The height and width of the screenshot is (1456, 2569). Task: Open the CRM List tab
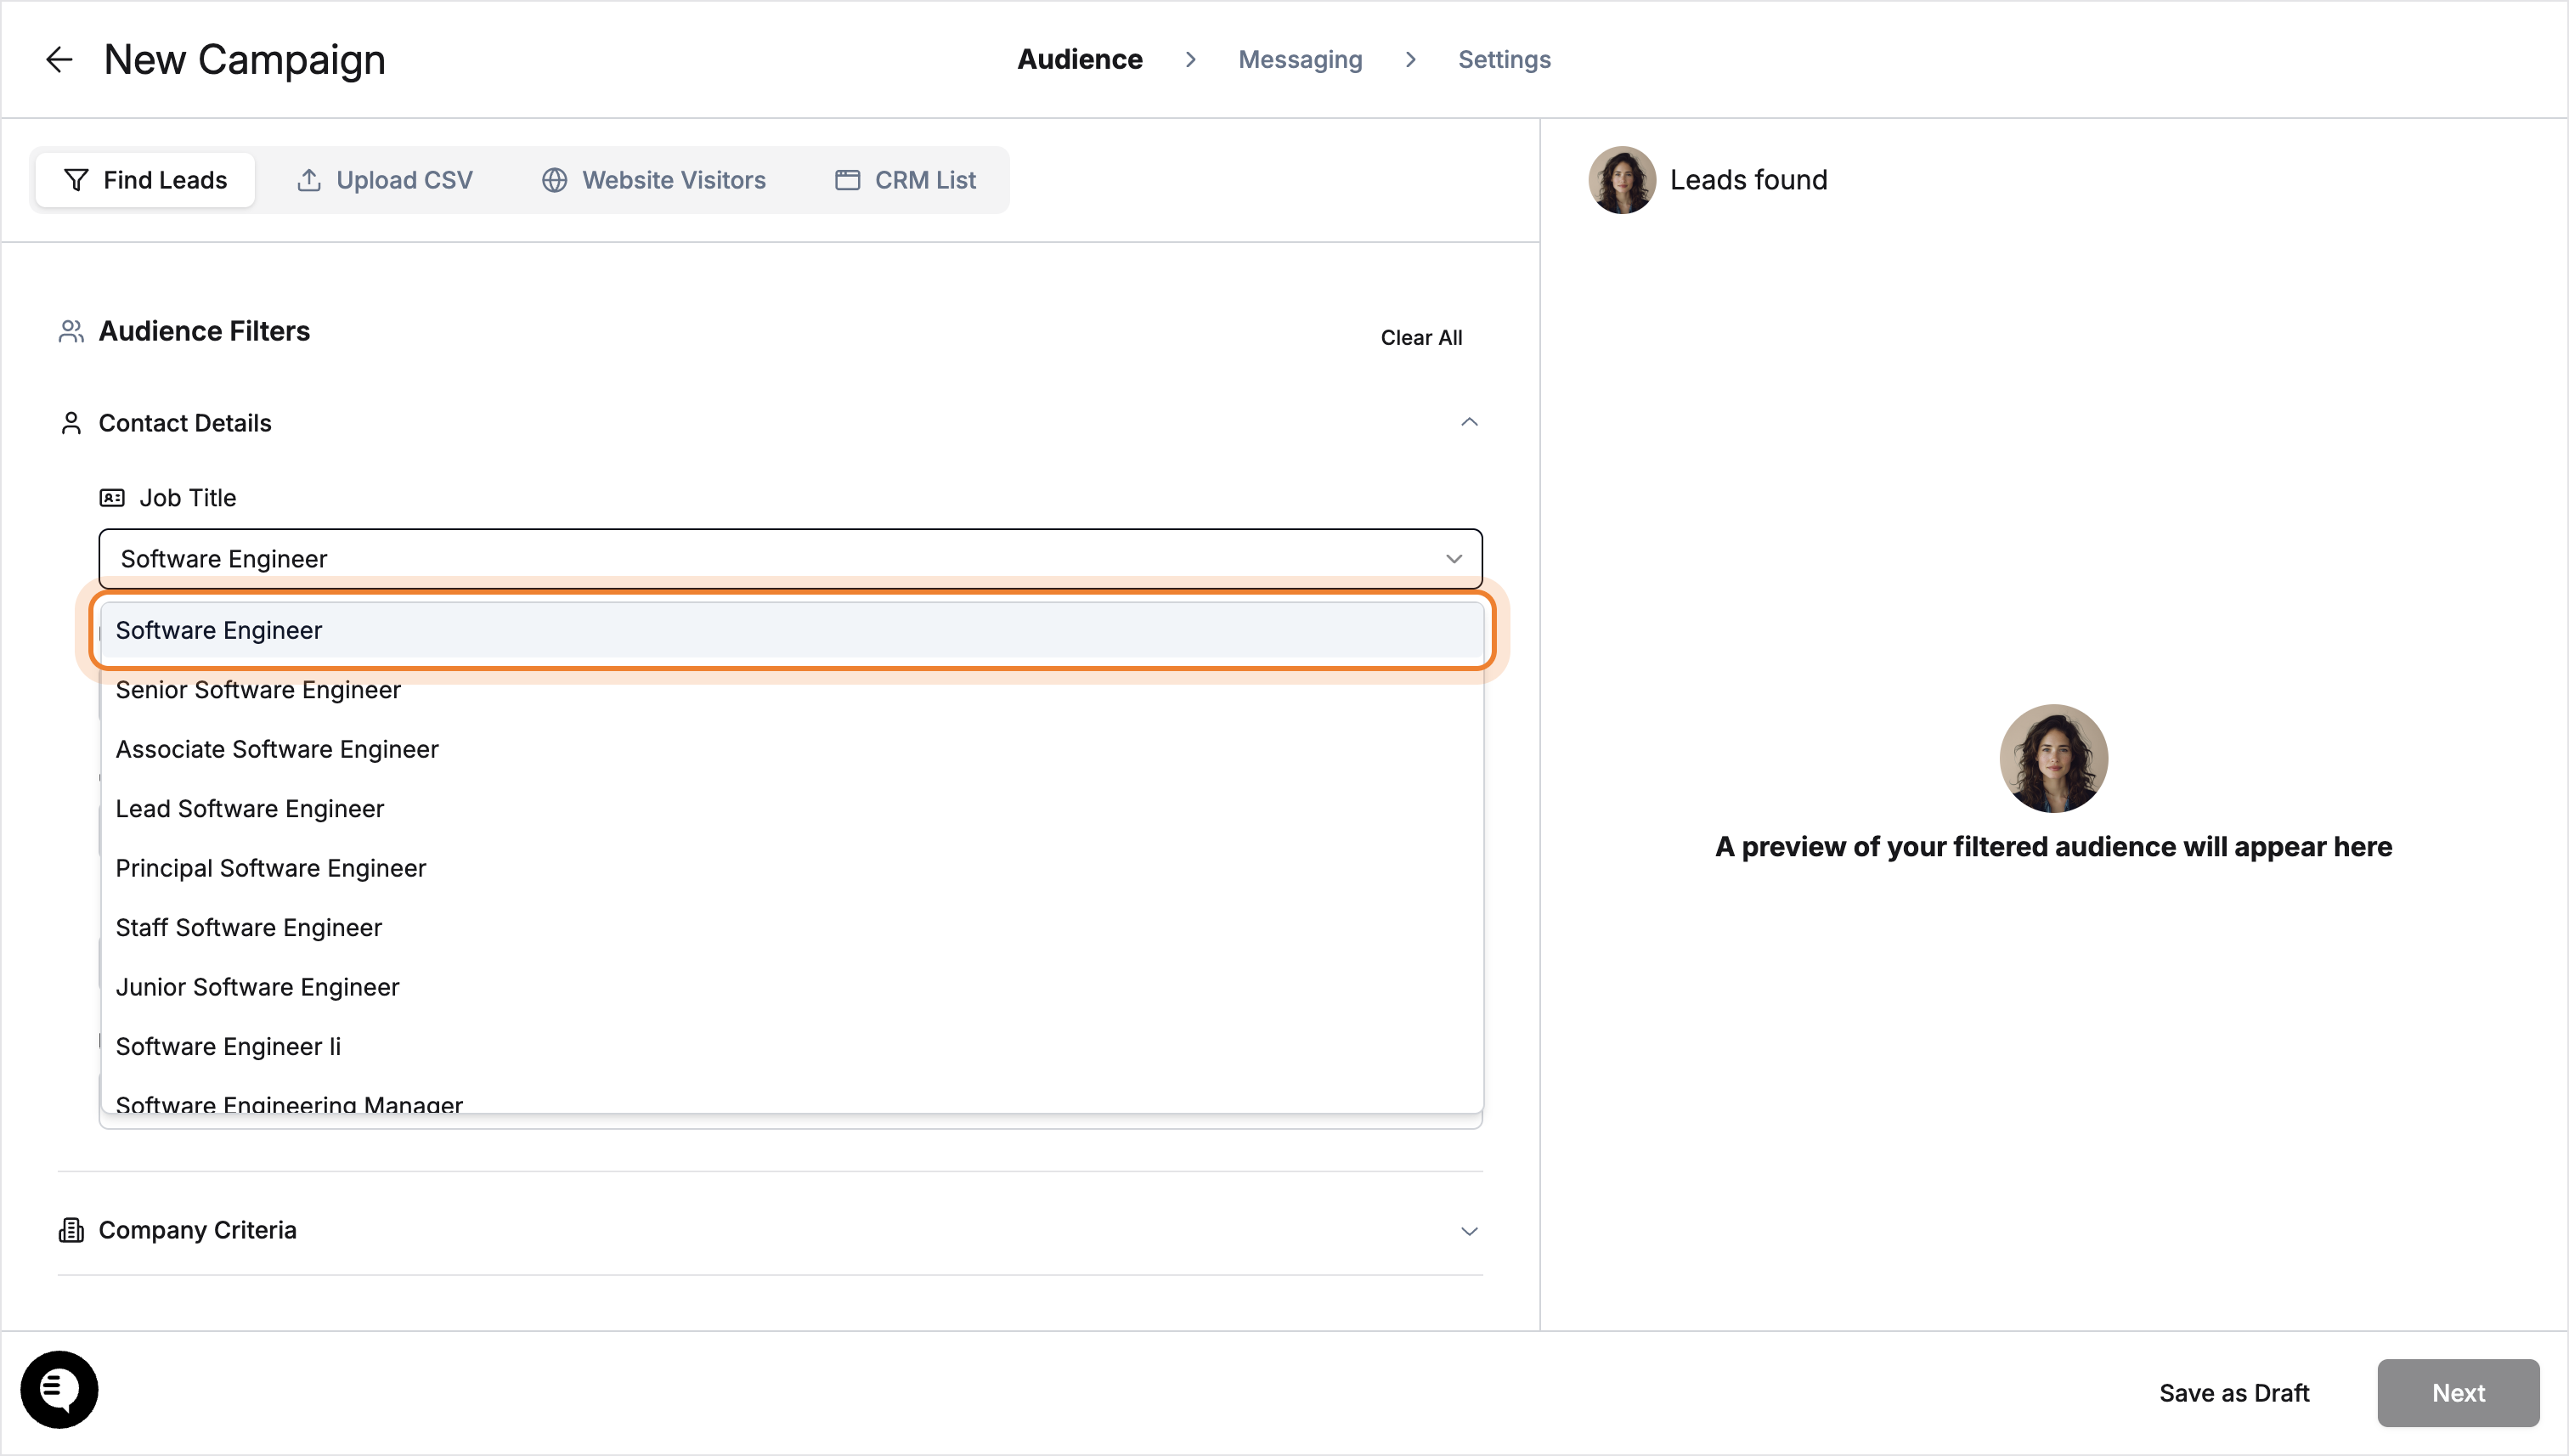[905, 180]
